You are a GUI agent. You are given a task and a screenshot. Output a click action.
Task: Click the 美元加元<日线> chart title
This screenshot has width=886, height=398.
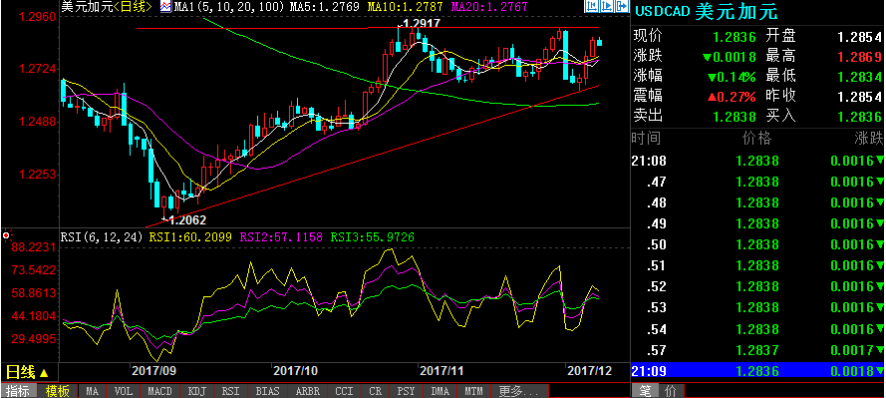pos(106,7)
